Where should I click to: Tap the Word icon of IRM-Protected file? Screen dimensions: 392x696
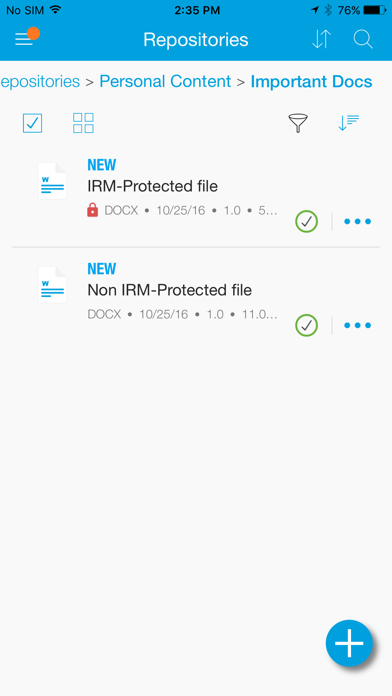tap(52, 181)
